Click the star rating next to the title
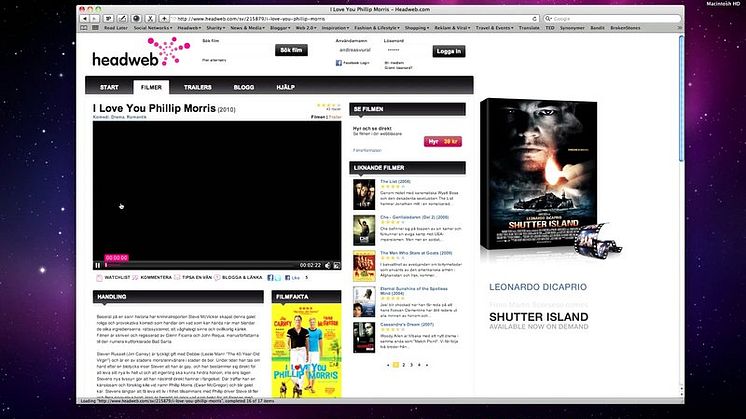 click(329, 105)
